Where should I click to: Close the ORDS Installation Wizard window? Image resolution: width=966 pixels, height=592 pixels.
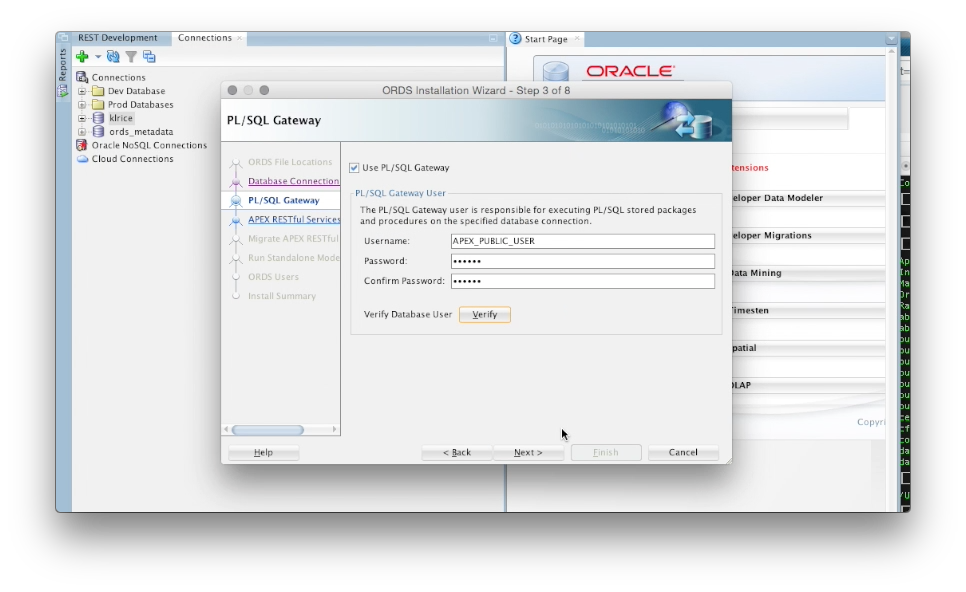click(x=232, y=90)
